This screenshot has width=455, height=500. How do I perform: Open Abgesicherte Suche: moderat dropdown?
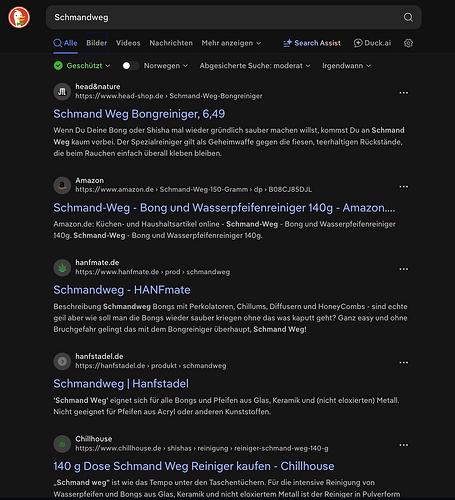[x=255, y=66]
